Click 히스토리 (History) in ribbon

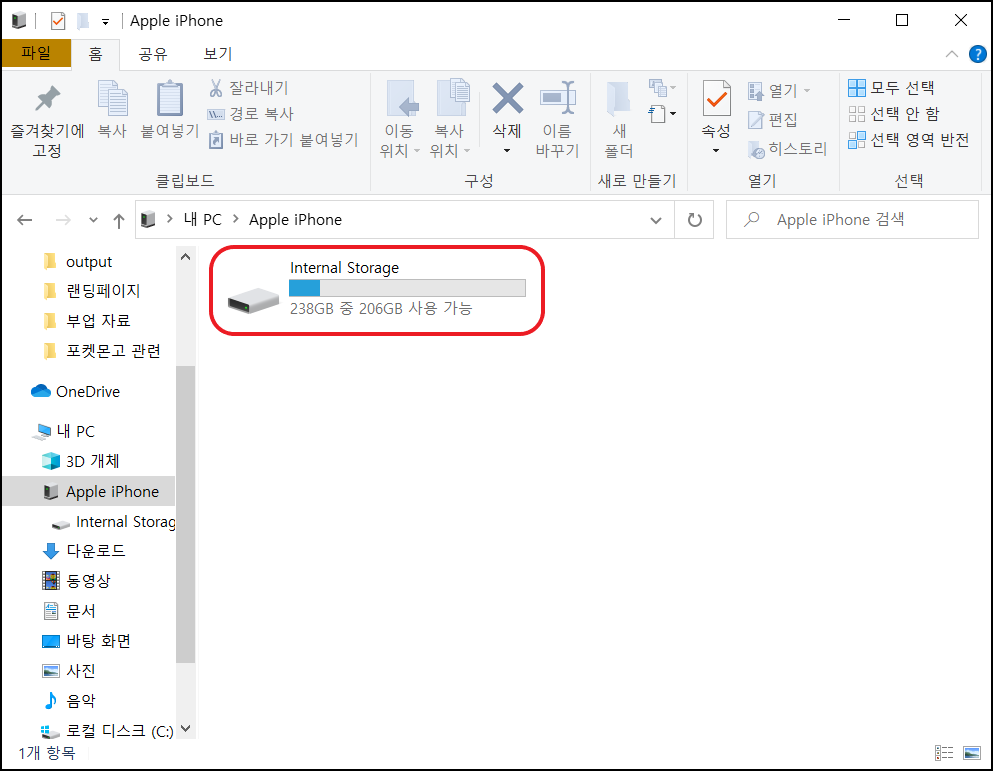pos(787,149)
